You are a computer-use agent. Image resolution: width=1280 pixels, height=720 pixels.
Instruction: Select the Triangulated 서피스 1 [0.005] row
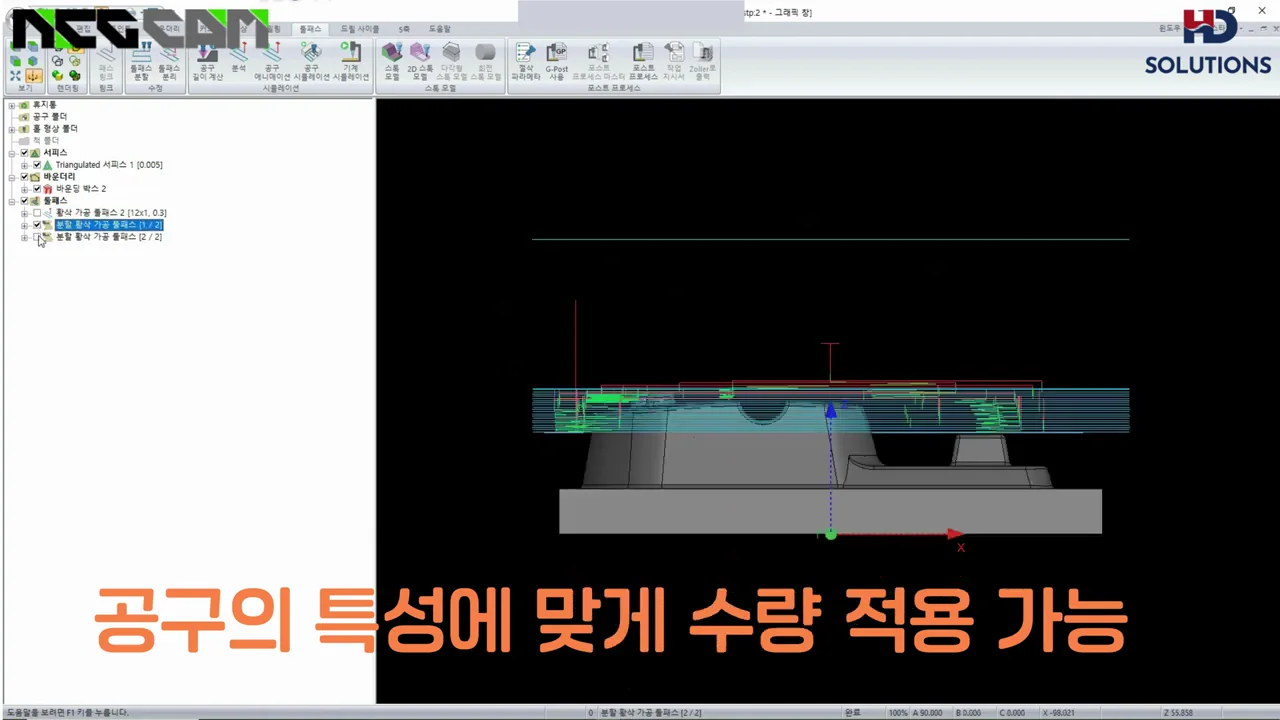[x=109, y=165]
